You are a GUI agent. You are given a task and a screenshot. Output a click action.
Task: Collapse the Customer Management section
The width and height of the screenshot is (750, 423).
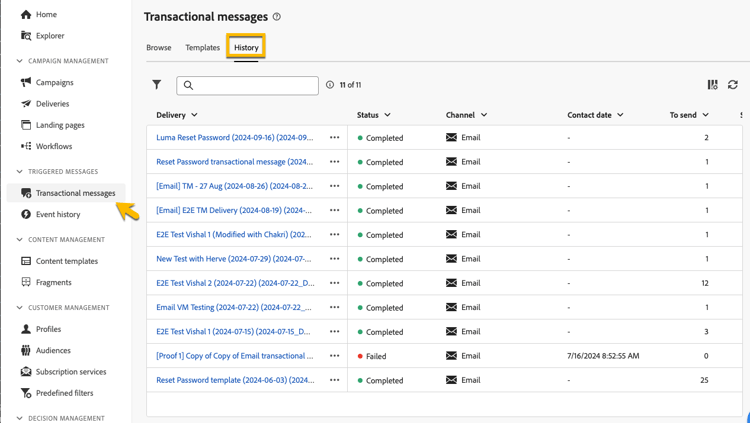coord(20,308)
